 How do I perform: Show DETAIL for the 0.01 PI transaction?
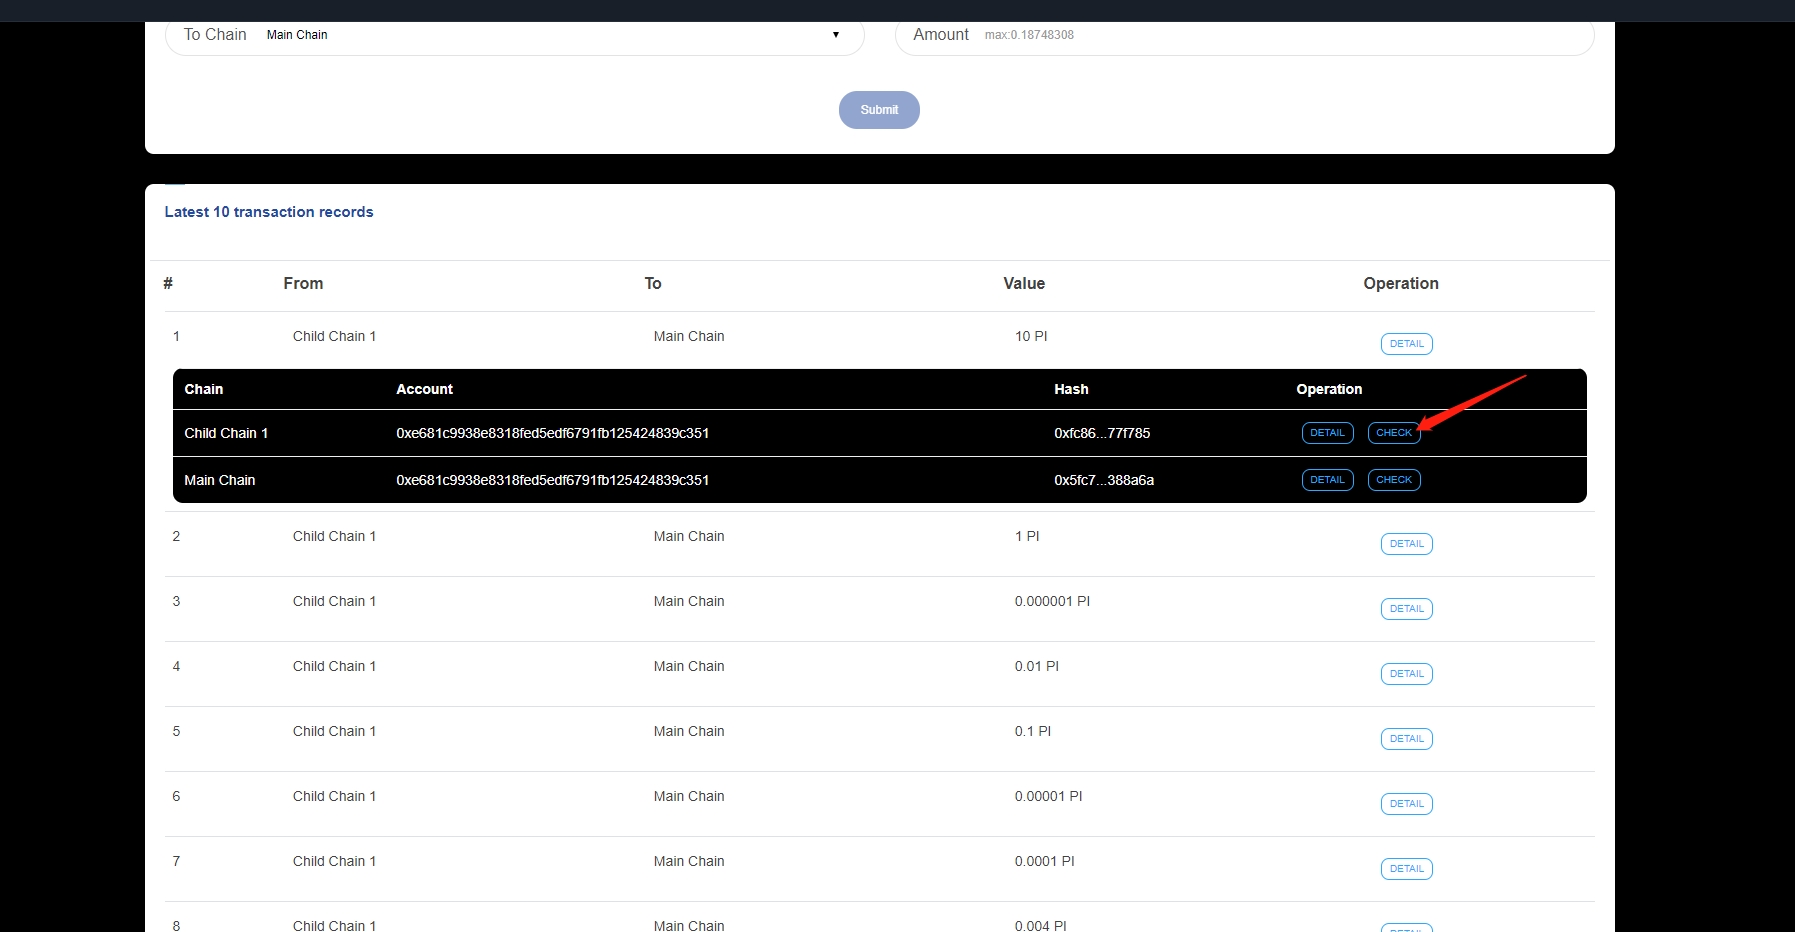coord(1406,674)
